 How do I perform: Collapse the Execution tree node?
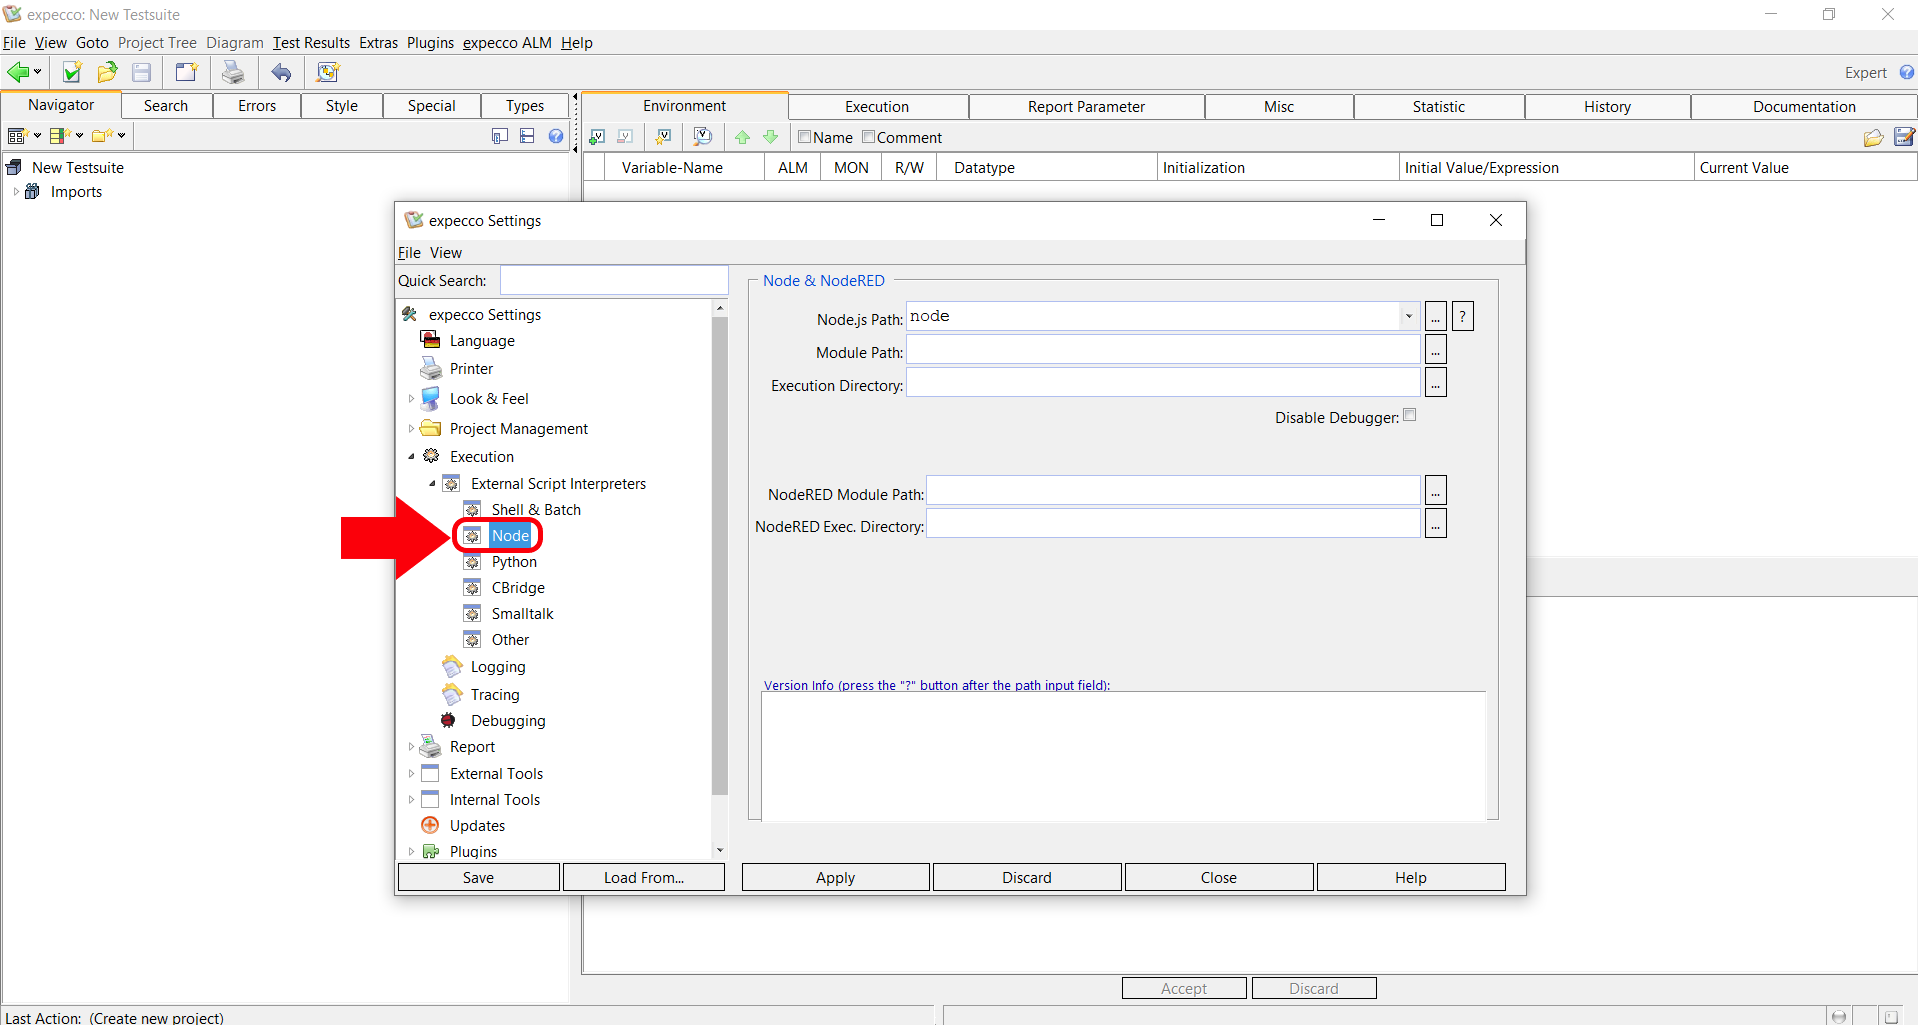point(411,457)
